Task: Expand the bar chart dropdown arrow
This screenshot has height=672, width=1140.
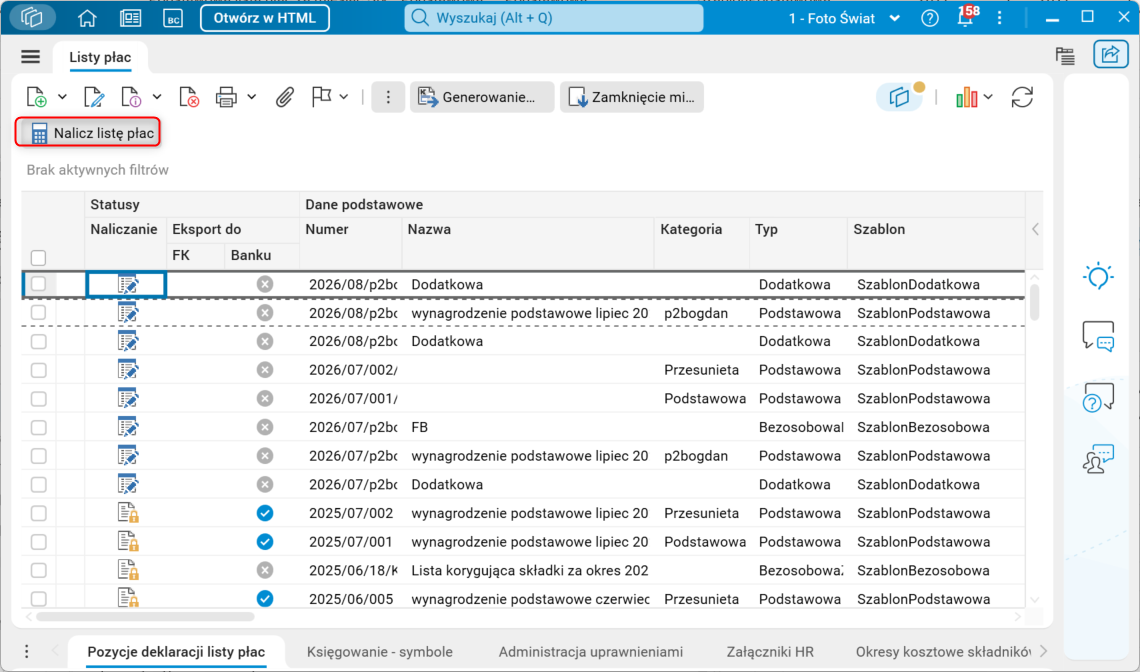Action: click(x=988, y=97)
